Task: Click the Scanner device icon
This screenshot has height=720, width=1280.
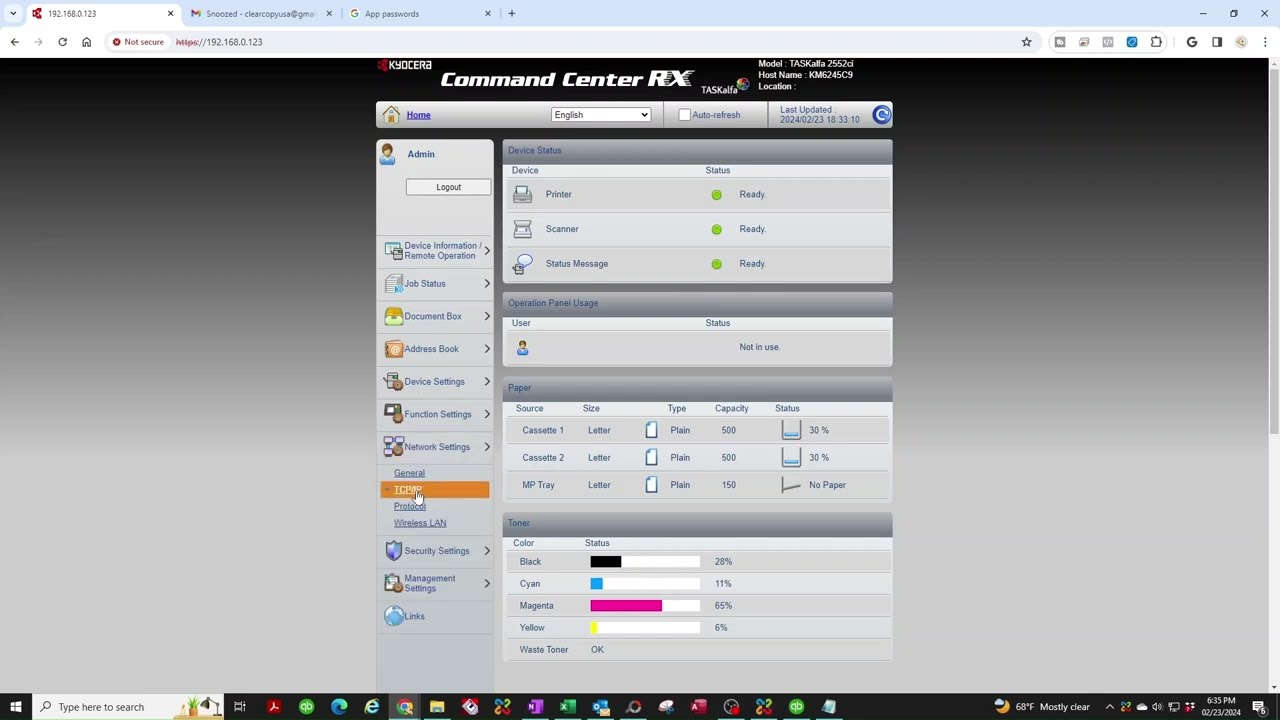Action: tap(522, 229)
